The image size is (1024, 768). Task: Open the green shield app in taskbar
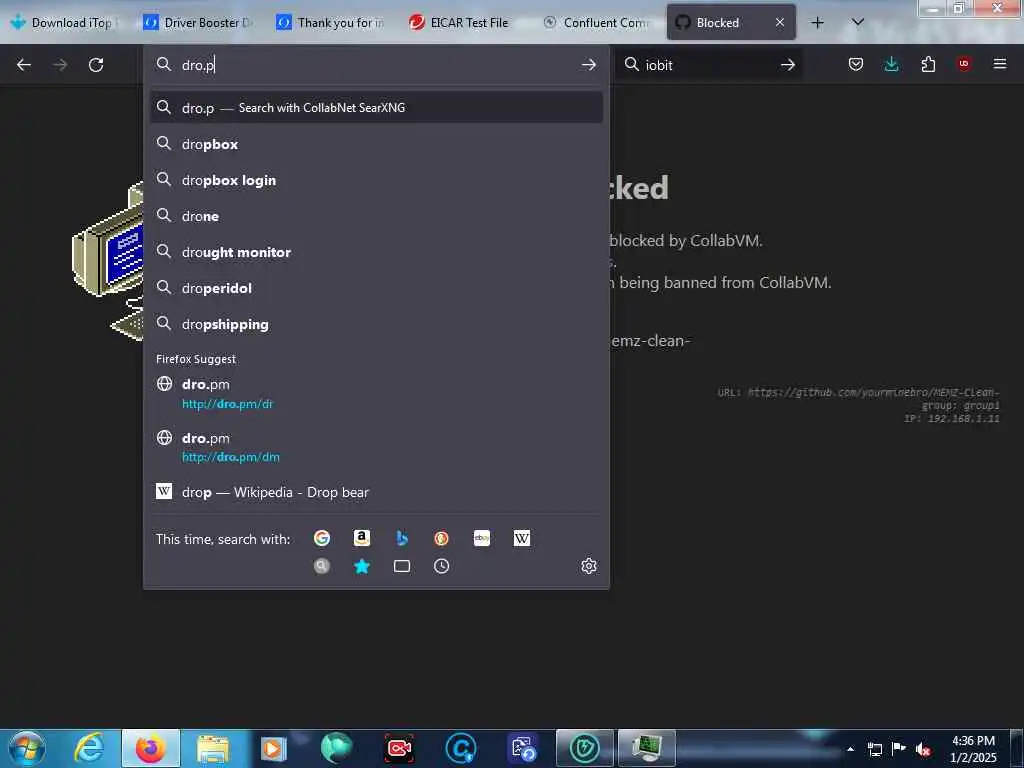(x=584, y=748)
